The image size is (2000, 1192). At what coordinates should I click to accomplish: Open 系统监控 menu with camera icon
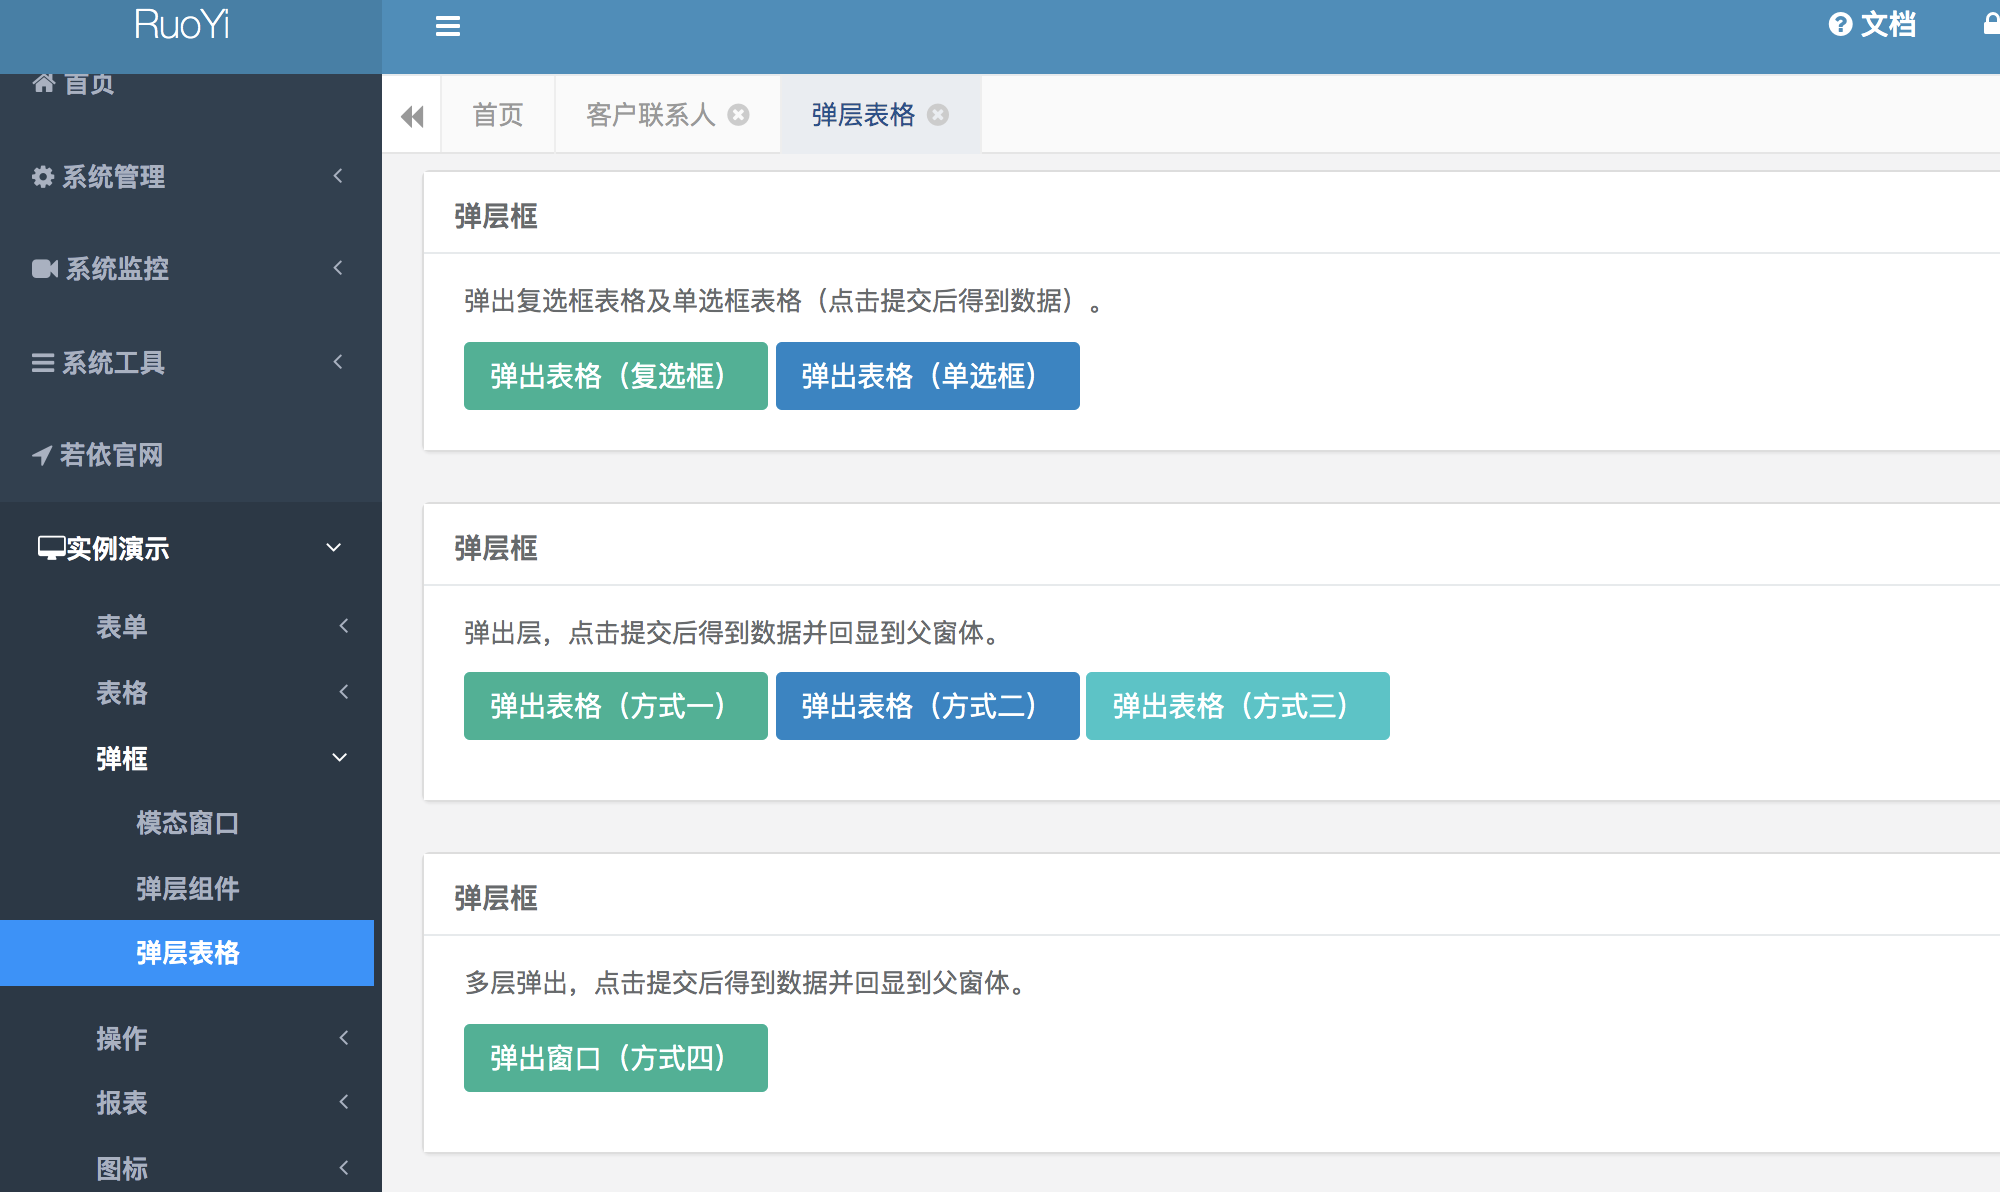100,268
